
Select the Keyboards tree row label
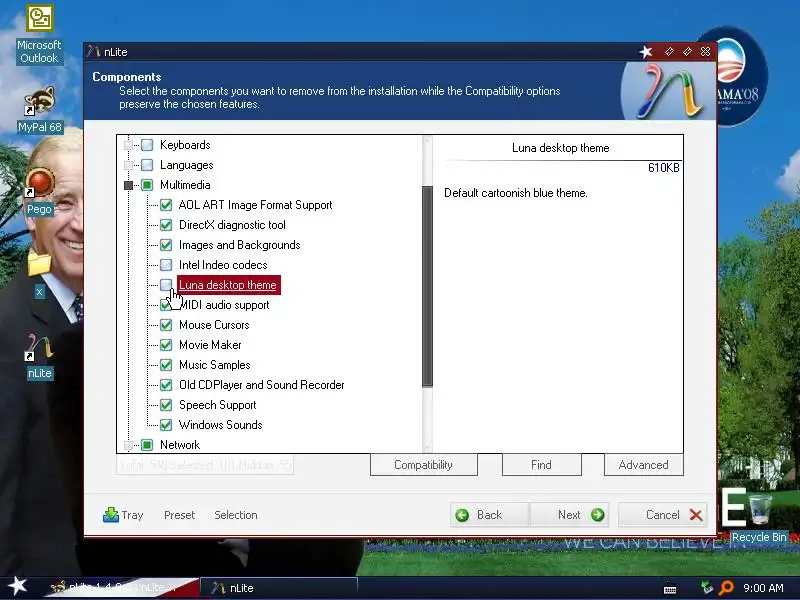click(185, 145)
